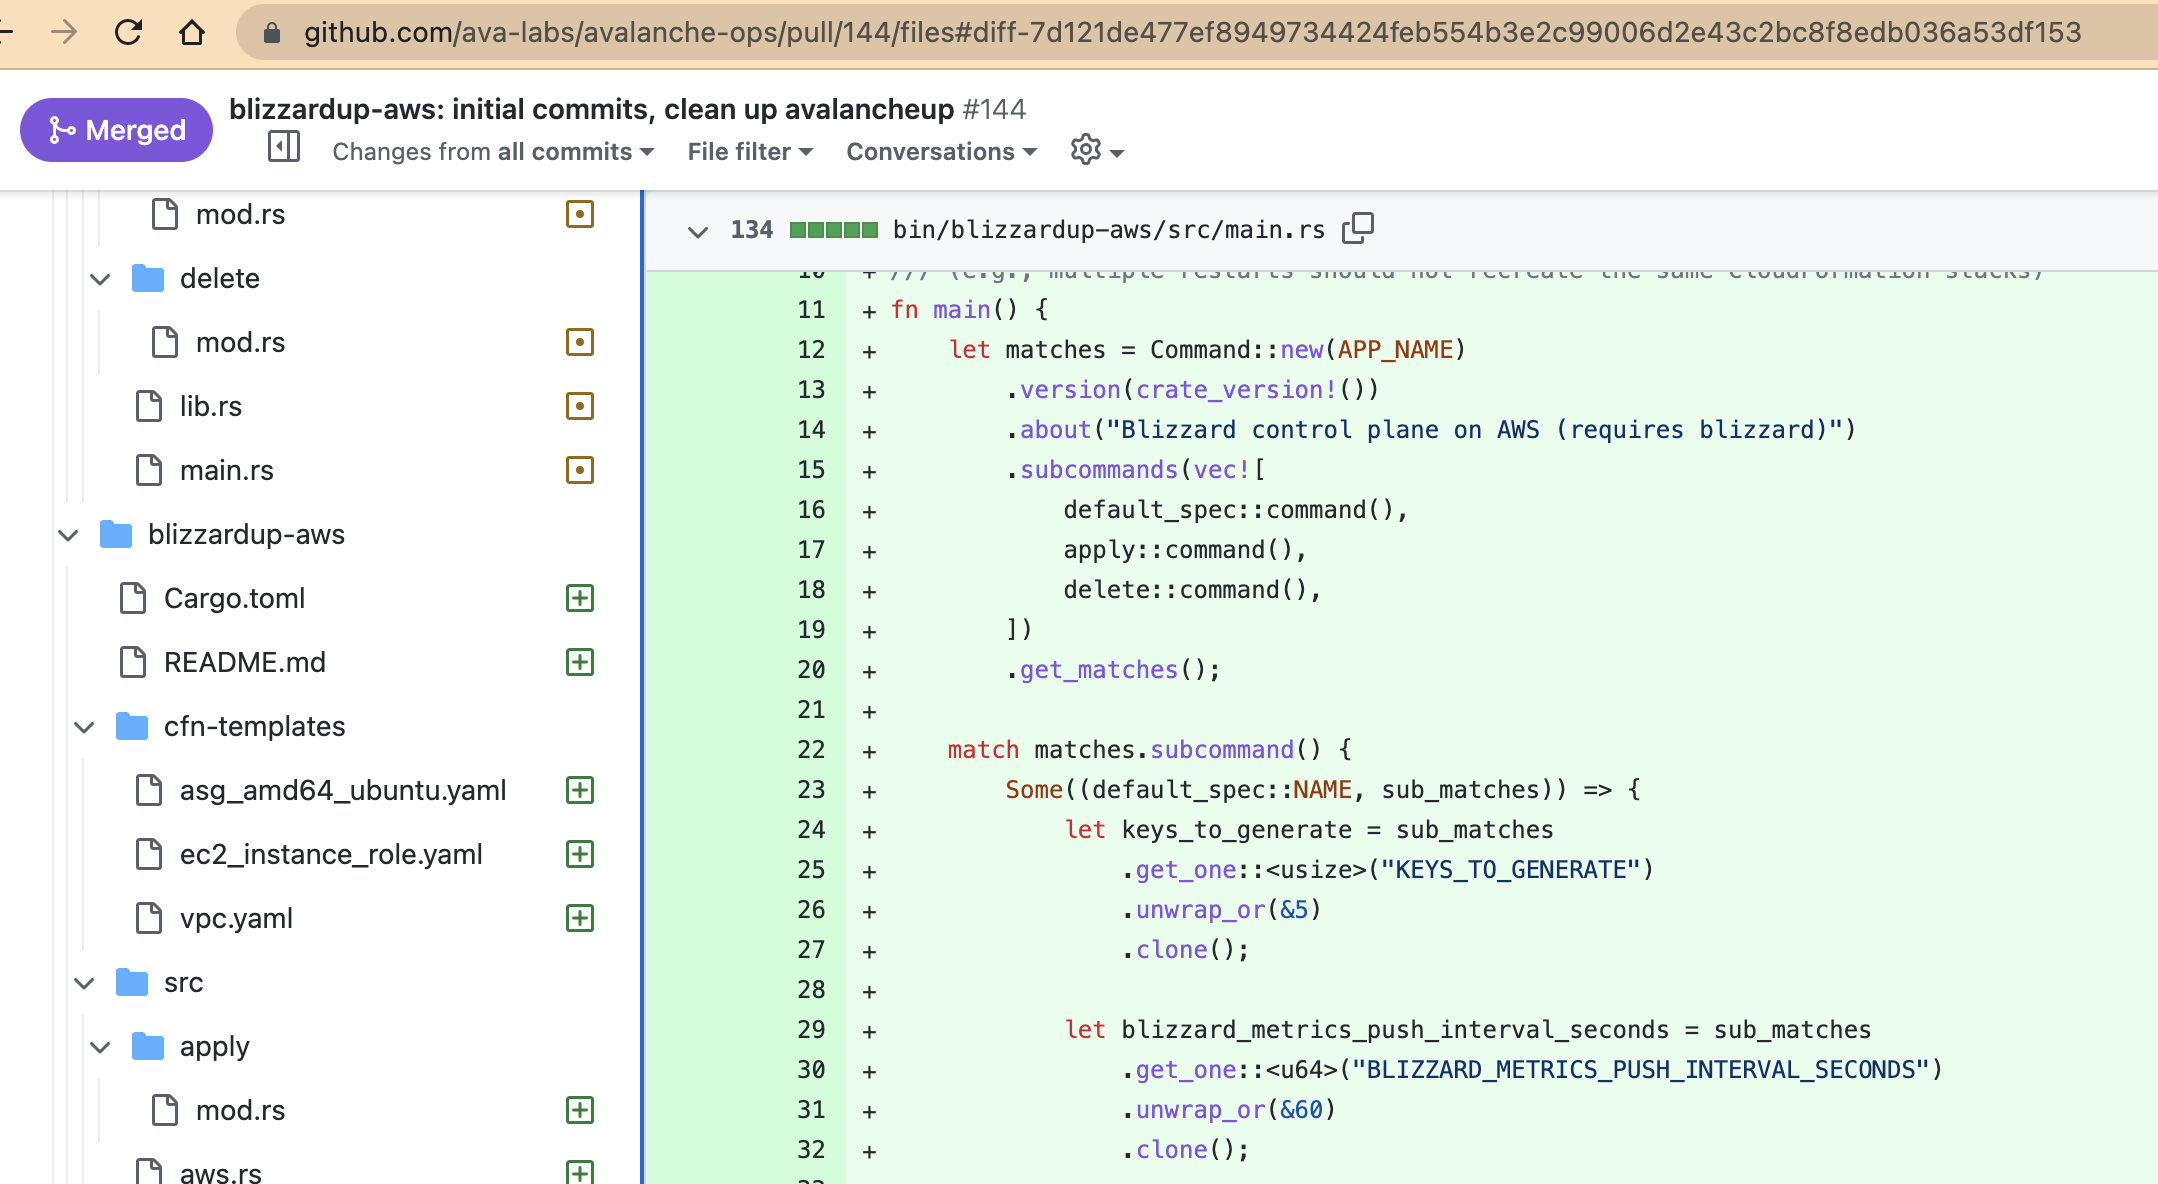Toggle the file tree sidebar icon
The height and width of the screenshot is (1184, 2158).
click(x=284, y=148)
